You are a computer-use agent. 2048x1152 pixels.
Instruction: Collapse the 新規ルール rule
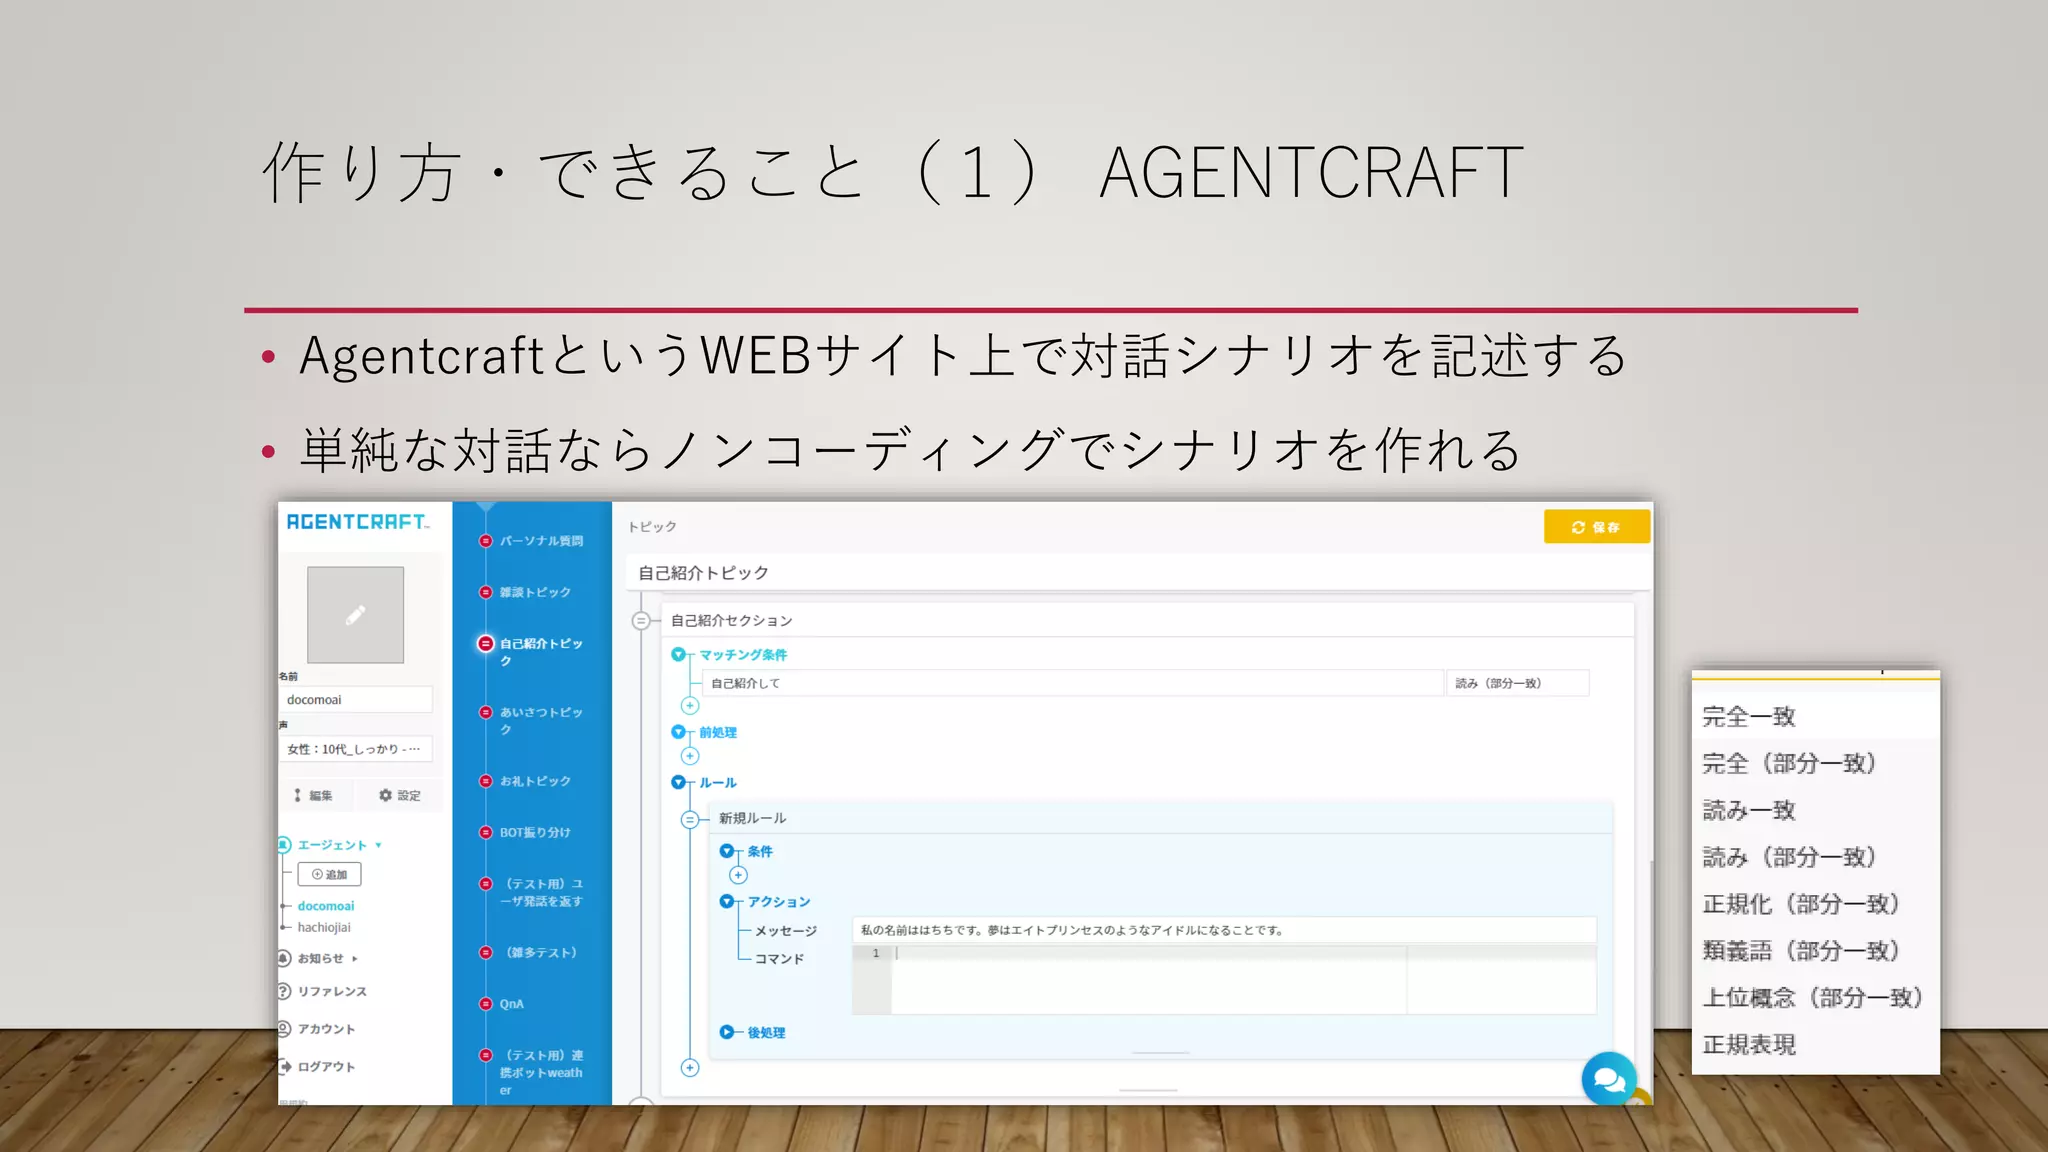click(689, 820)
